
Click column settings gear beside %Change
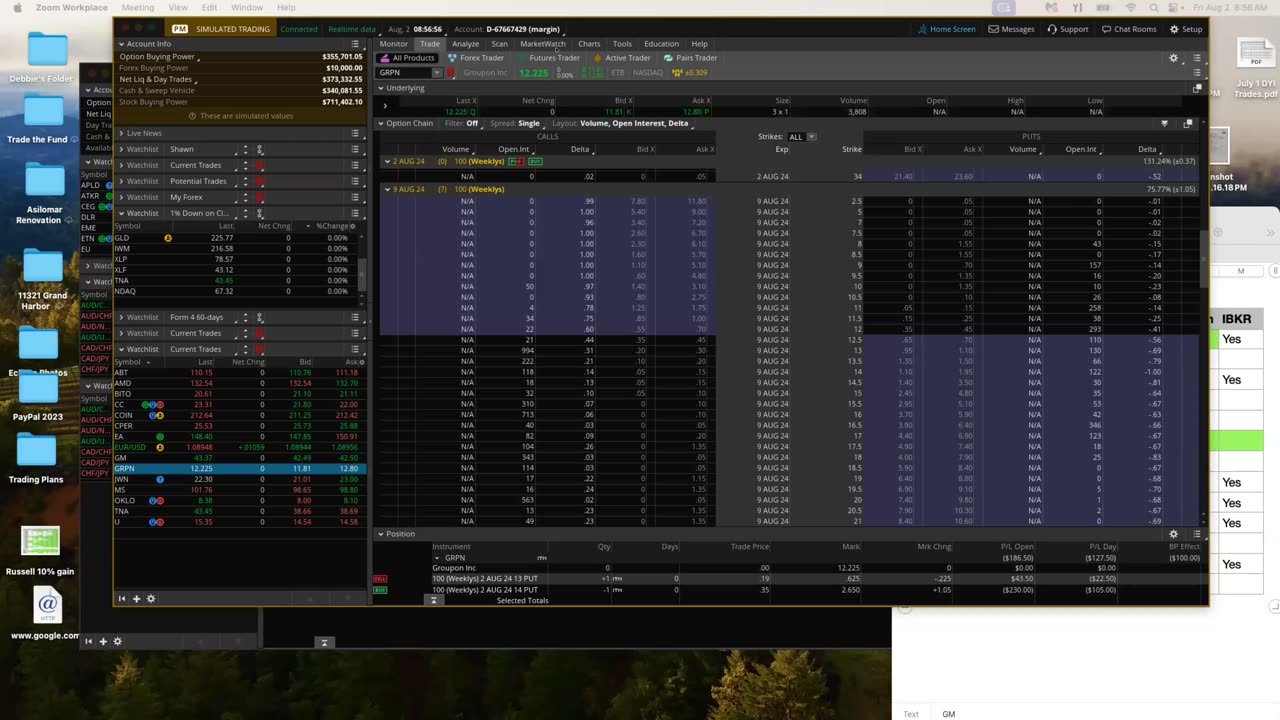coord(352,226)
